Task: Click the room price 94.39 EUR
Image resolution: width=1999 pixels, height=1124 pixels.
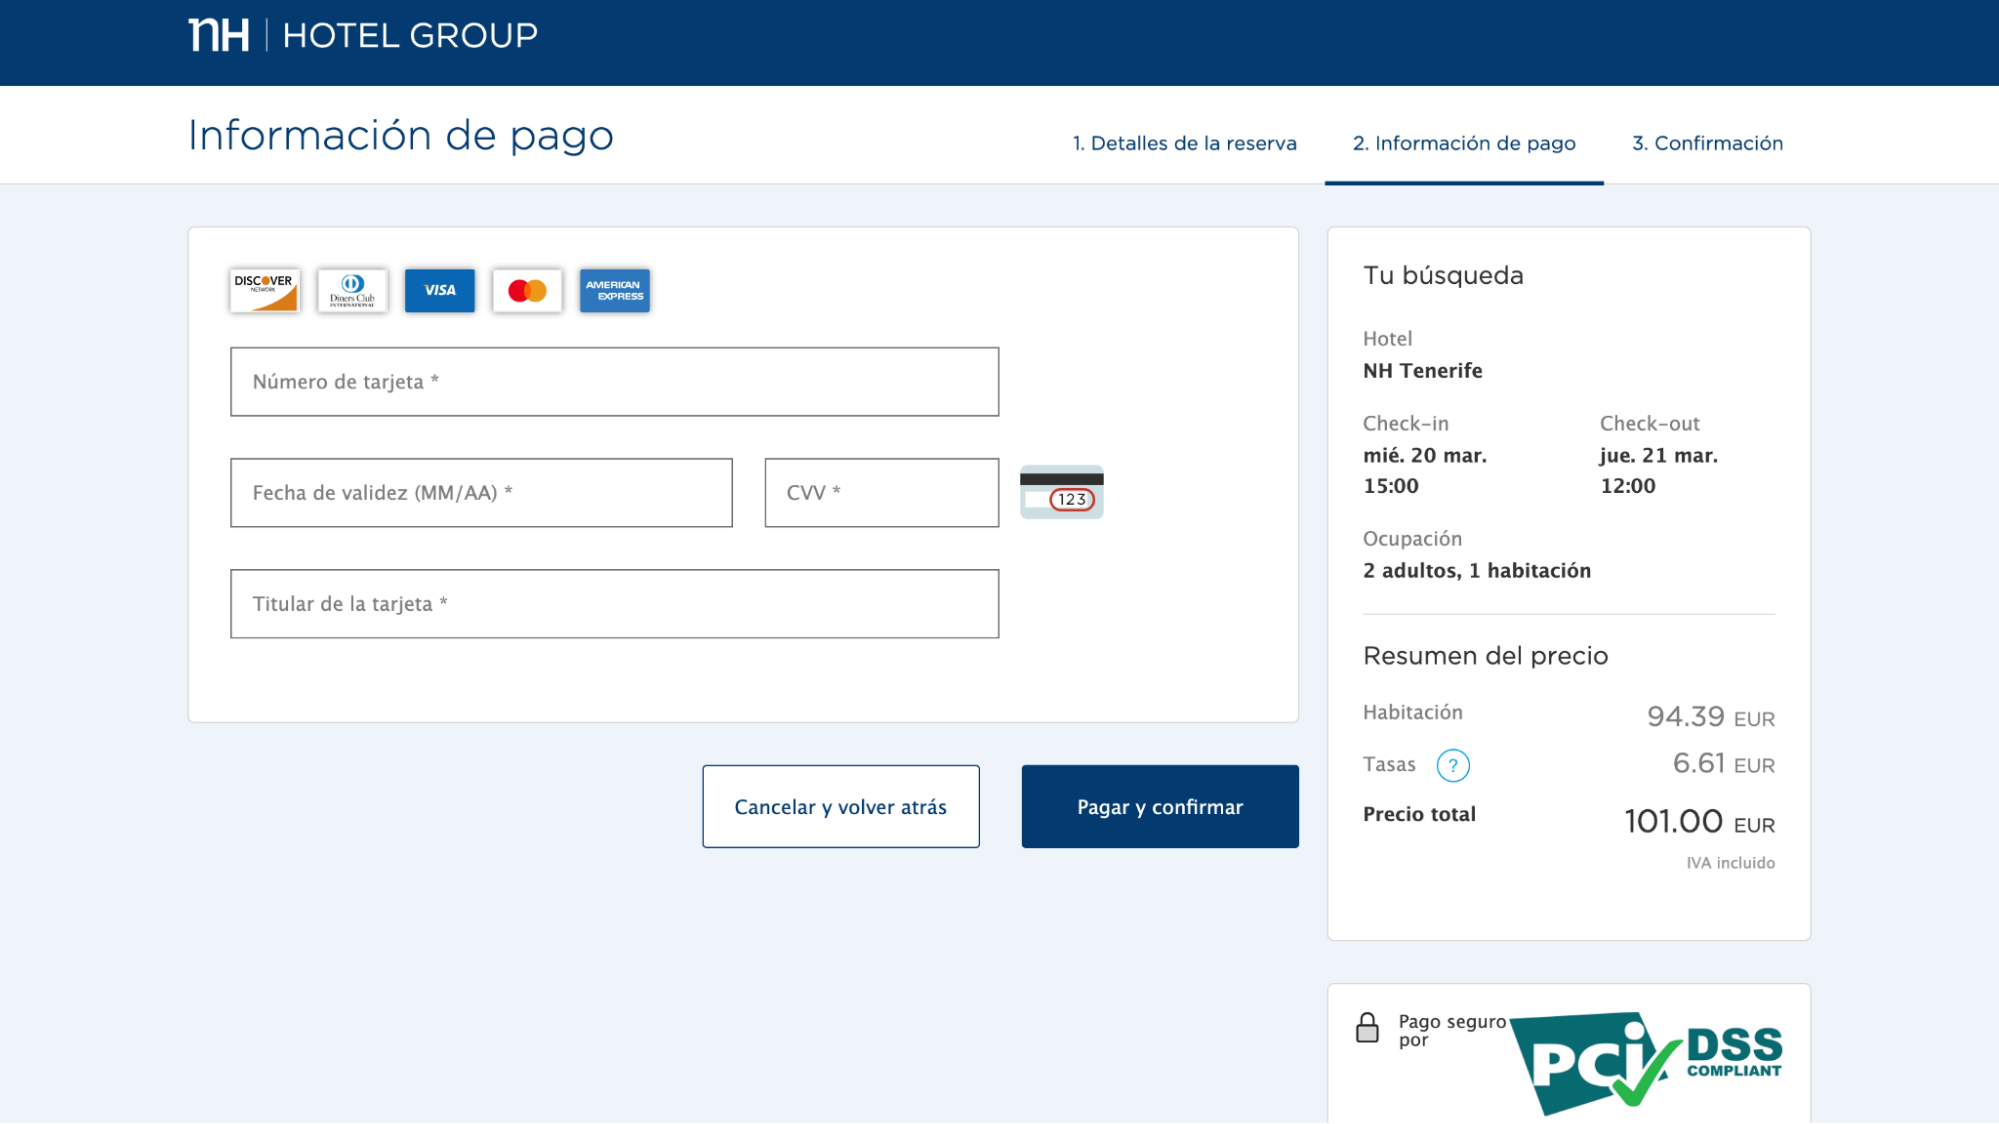Action: (x=1711, y=717)
